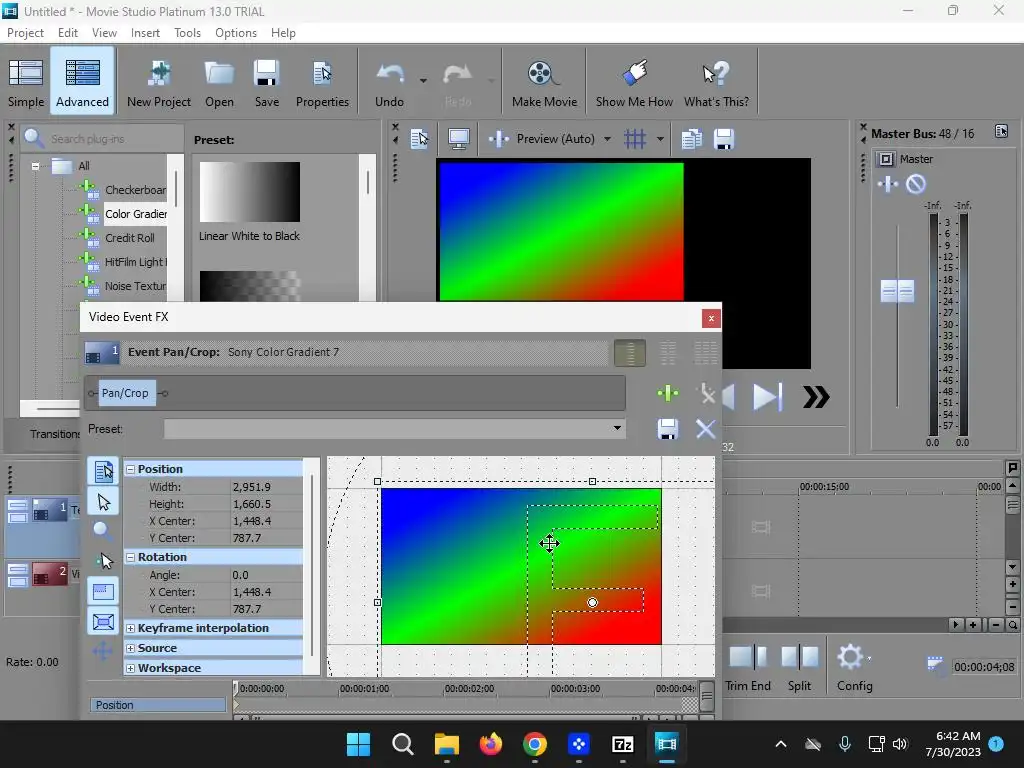Toggle the preview overlay grid icon
The width and height of the screenshot is (1024, 768).
tap(635, 138)
